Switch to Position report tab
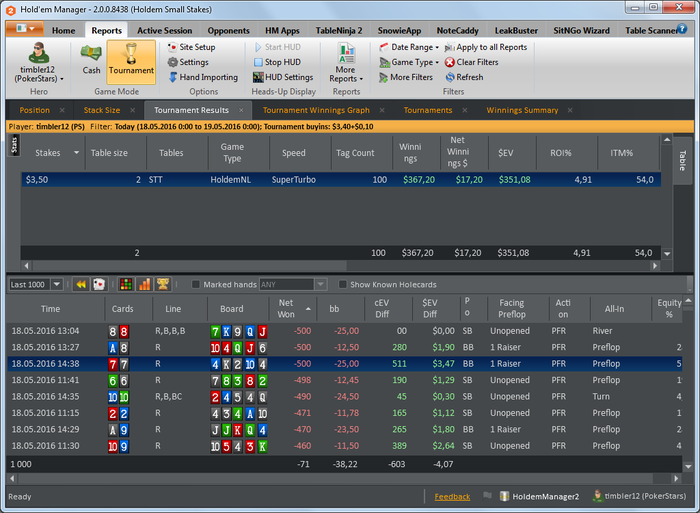Image resolution: width=700 pixels, height=513 pixels. (x=34, y=110)
